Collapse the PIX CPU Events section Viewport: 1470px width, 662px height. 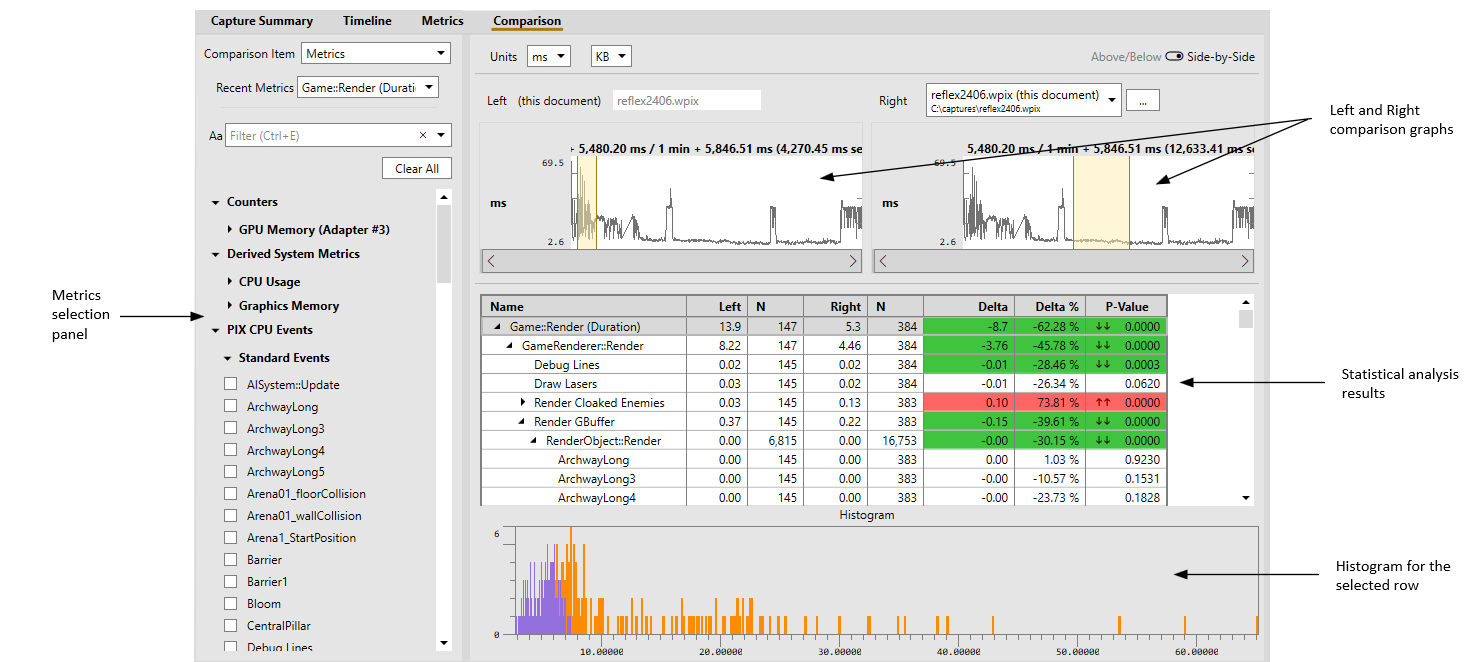coord(215,330)
